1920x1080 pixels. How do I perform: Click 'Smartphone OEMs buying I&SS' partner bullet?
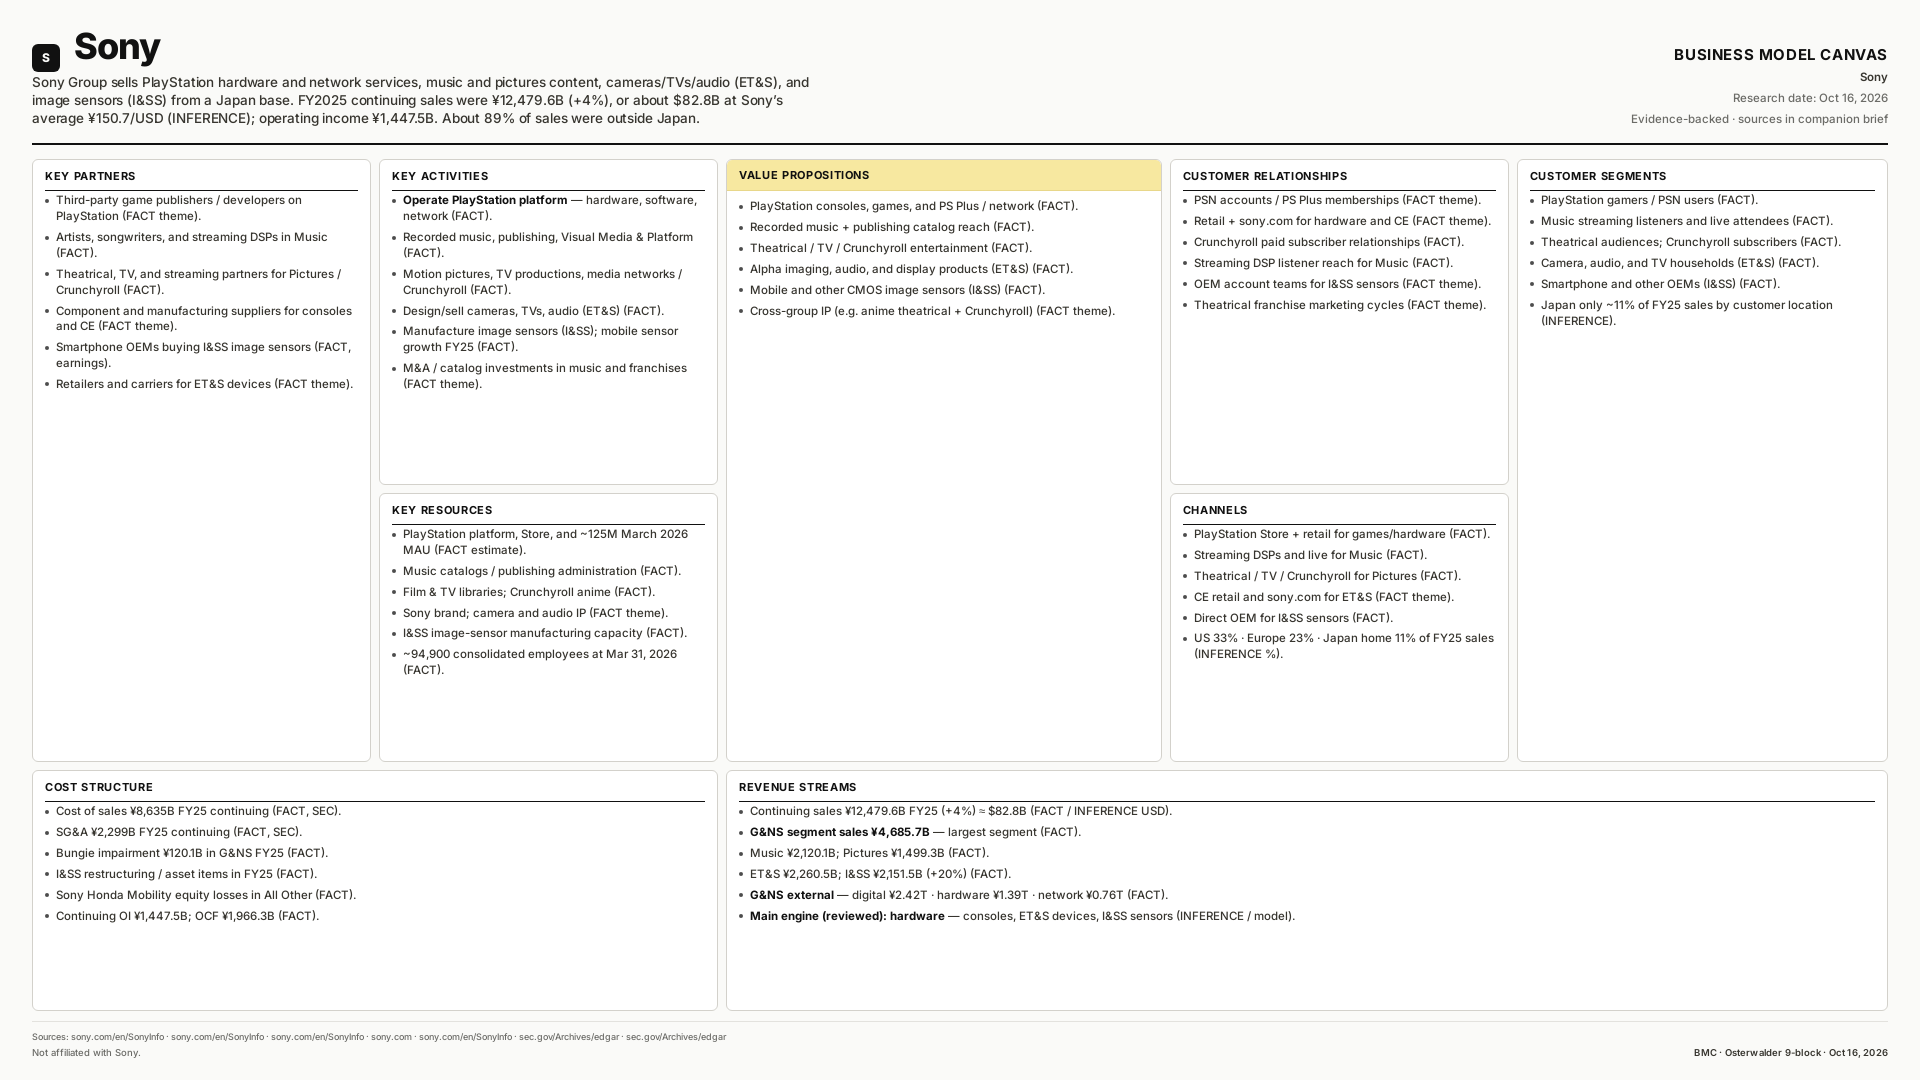coord(204,355)
